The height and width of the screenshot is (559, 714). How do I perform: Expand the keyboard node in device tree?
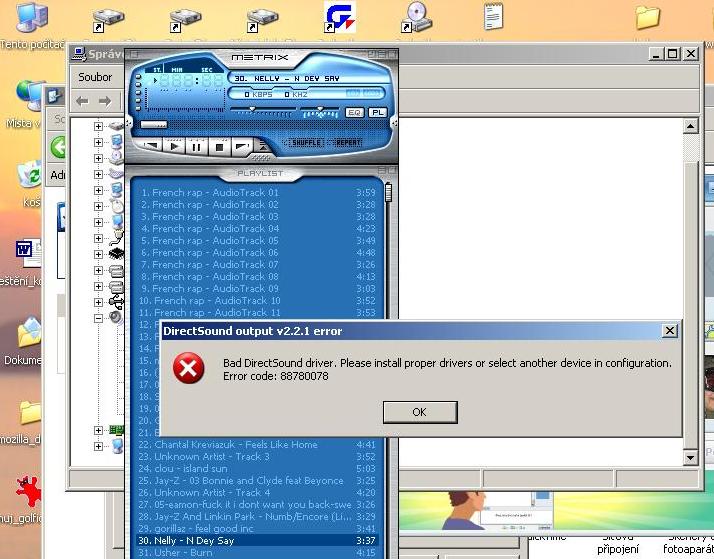pos(98,174)
